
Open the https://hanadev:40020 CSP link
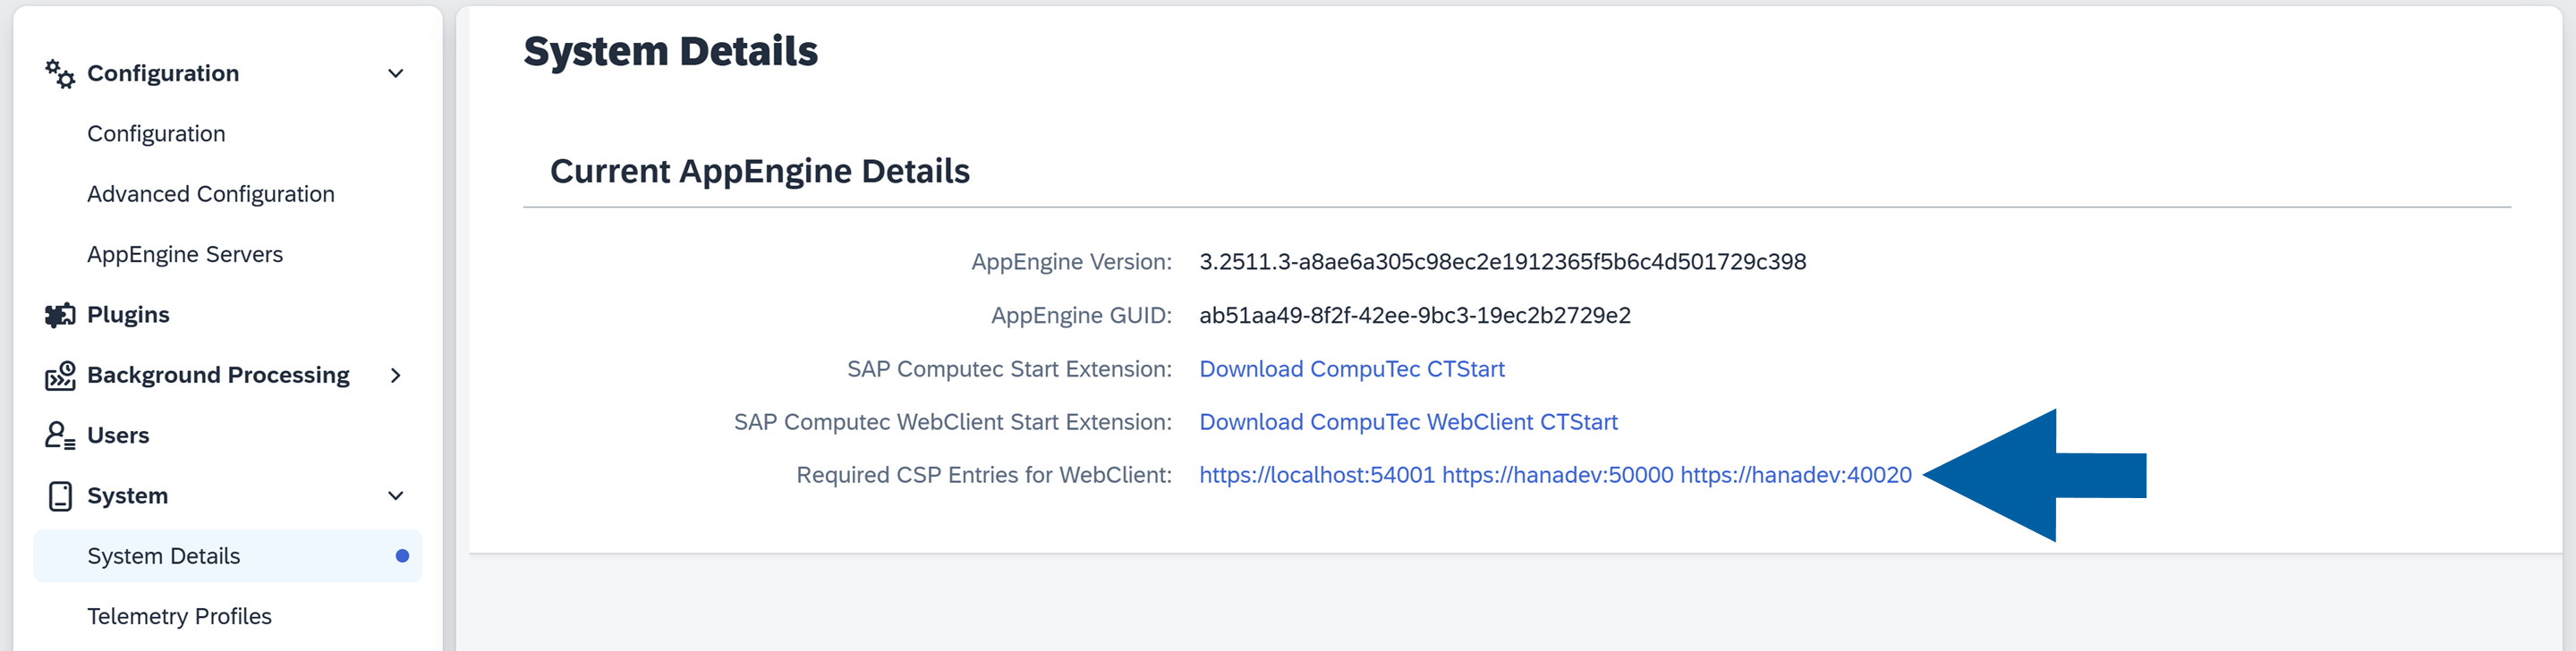point(1795,475)
